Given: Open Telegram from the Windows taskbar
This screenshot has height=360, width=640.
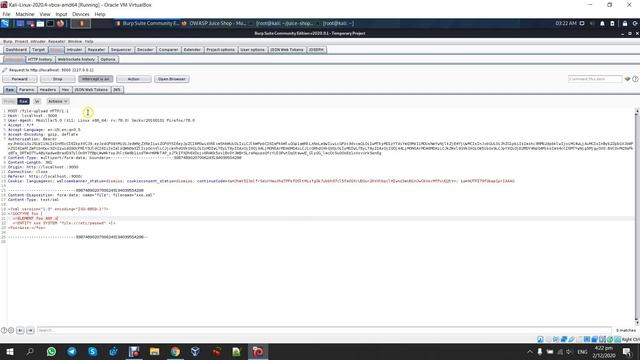Looking at the screenshot, I should click(72, 351).
